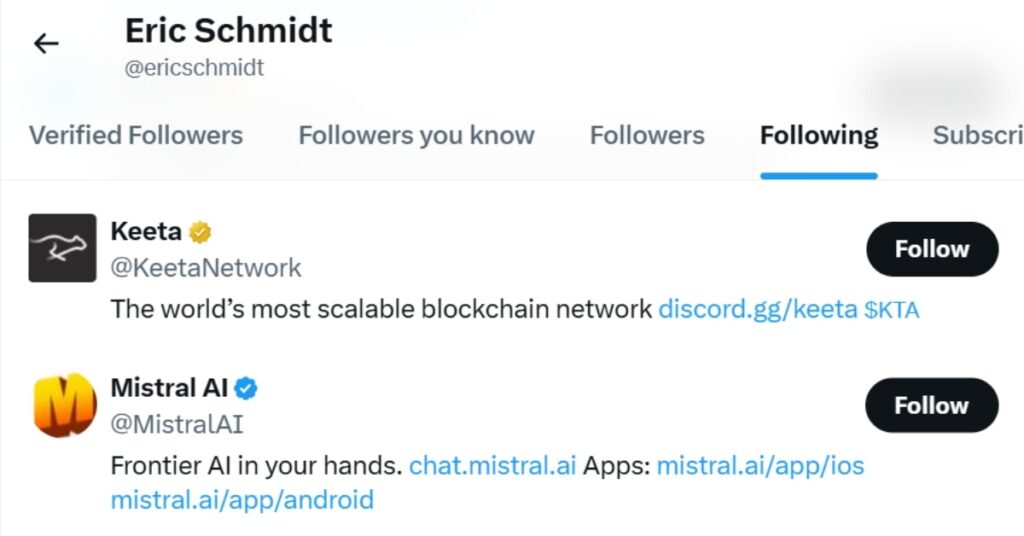This screenshot has width=1024, height=536.
Task: Follow the Keeta account
Action: 932,249
